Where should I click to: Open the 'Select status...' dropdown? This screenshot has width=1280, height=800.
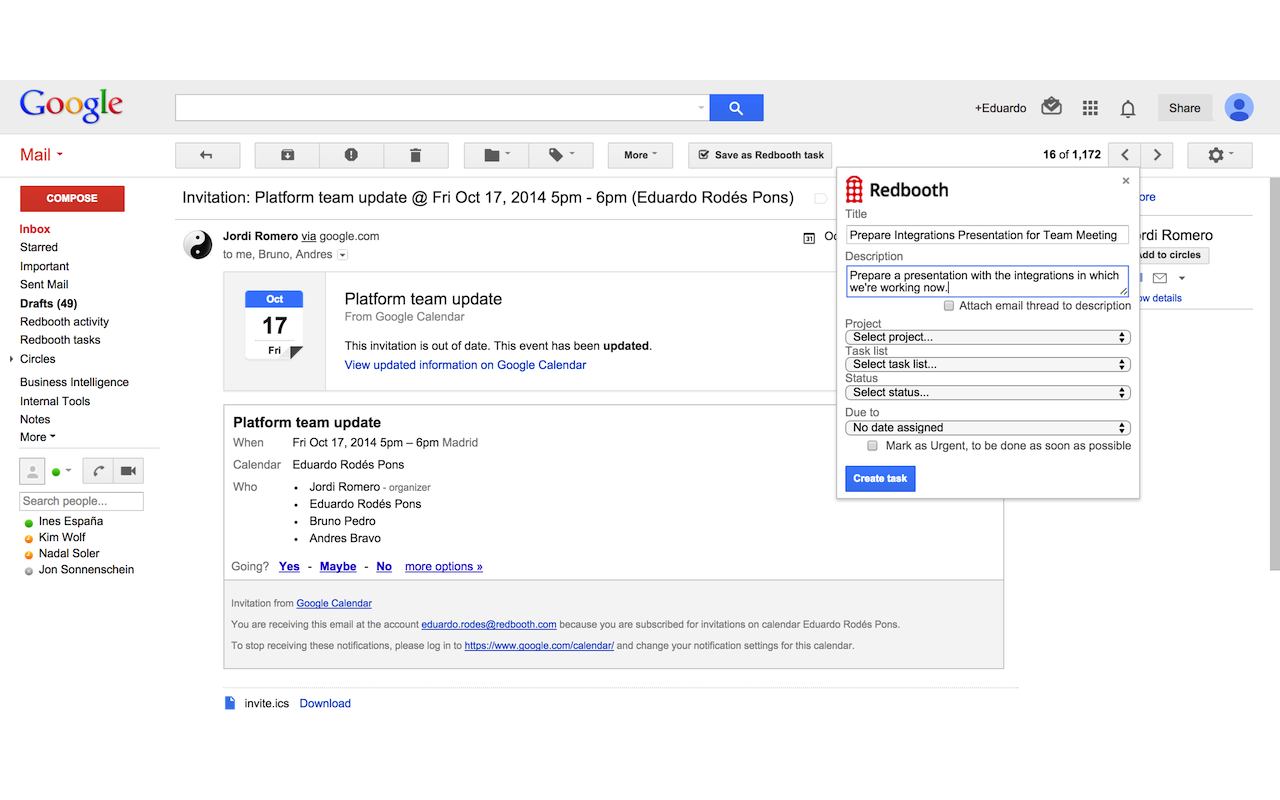[987, 392]
